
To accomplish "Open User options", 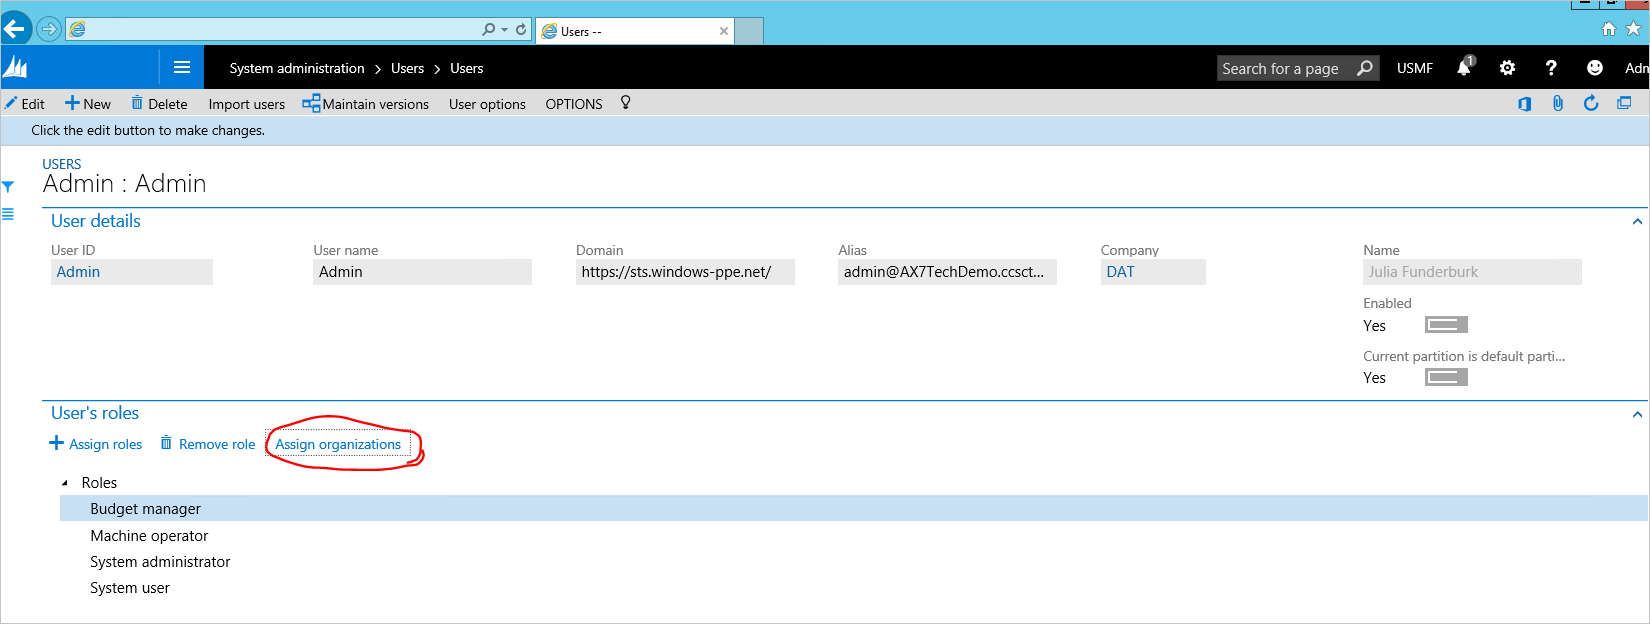I will click(x=487, y=104).
